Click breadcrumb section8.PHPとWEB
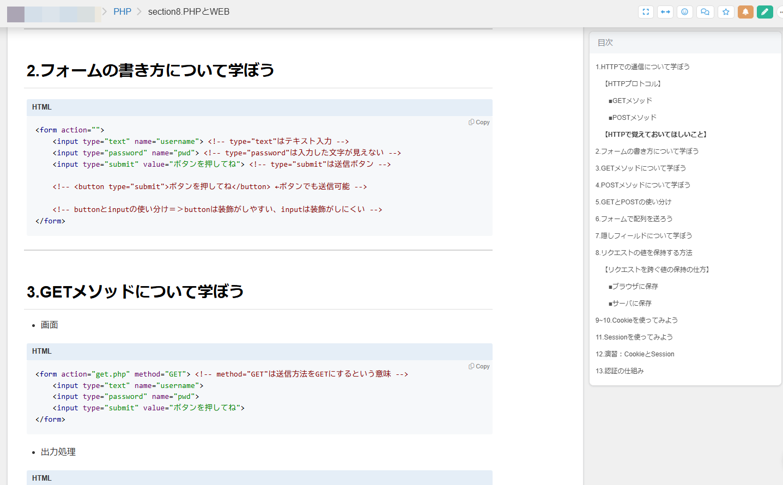The width and height of the screenshot is (783, 485). [x=189, y=12]
